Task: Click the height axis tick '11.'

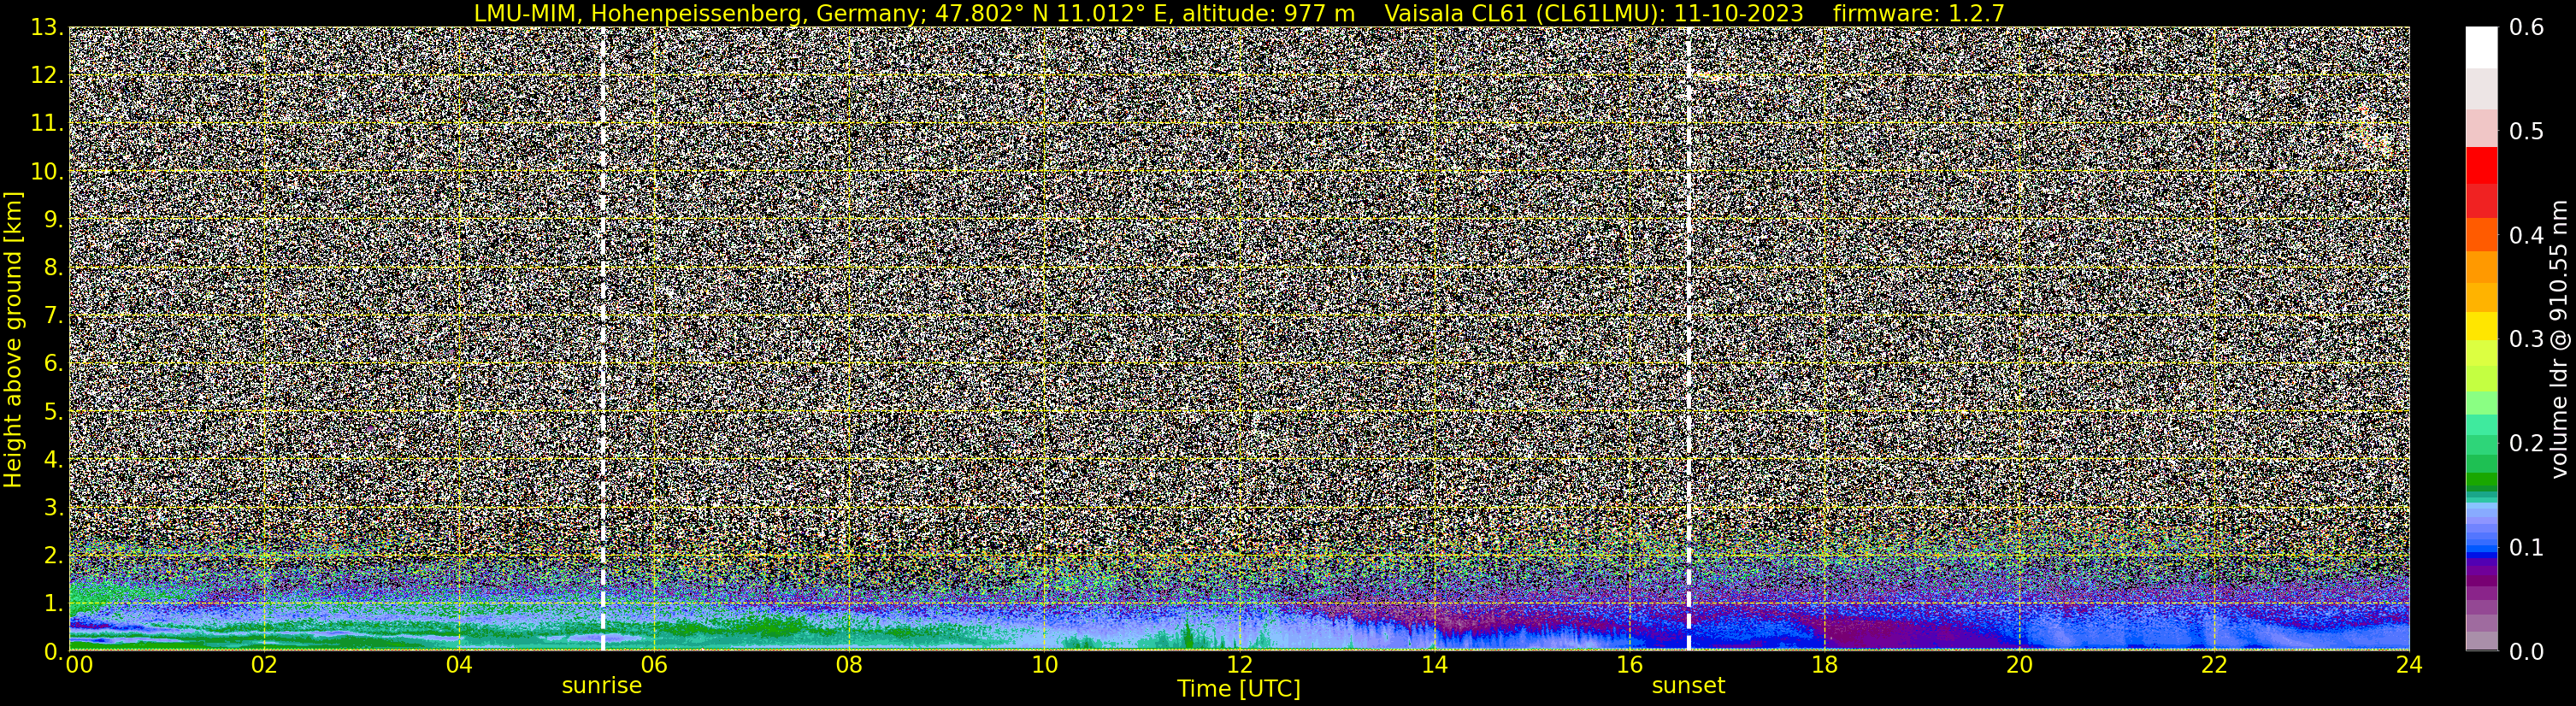Action: coord(46,124)
